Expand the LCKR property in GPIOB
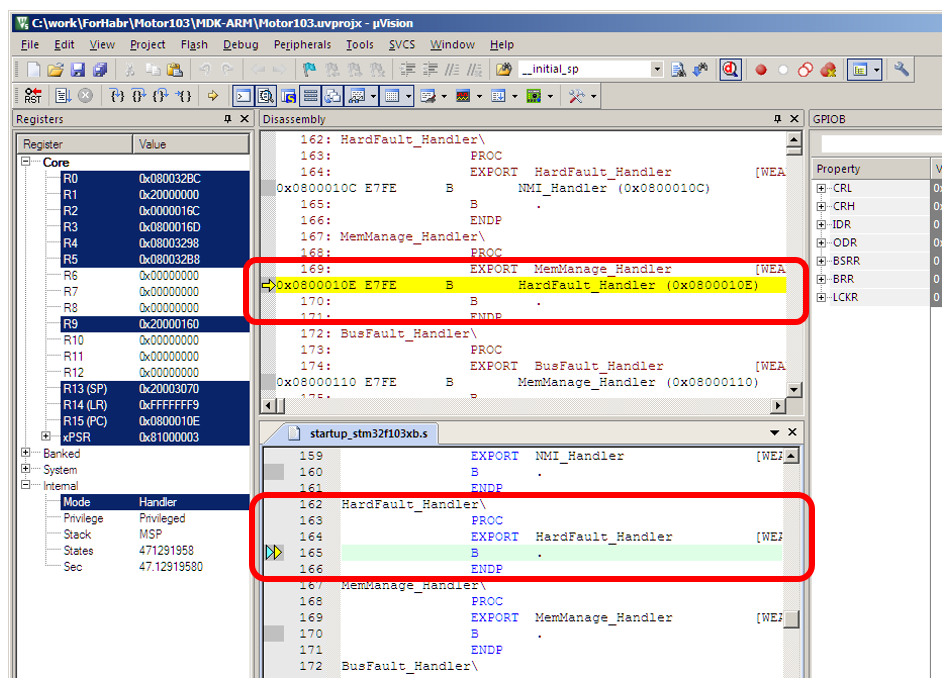This screenshot has width=949, height=684. pos(821,297)
